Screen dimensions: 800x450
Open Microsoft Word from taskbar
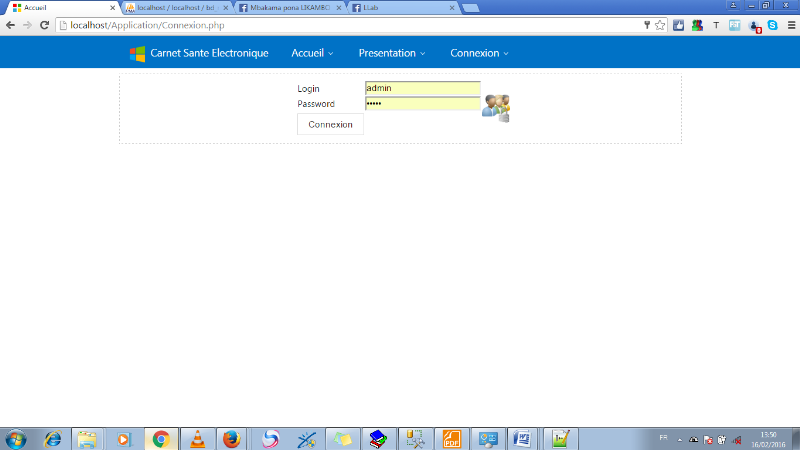point(522,439)
